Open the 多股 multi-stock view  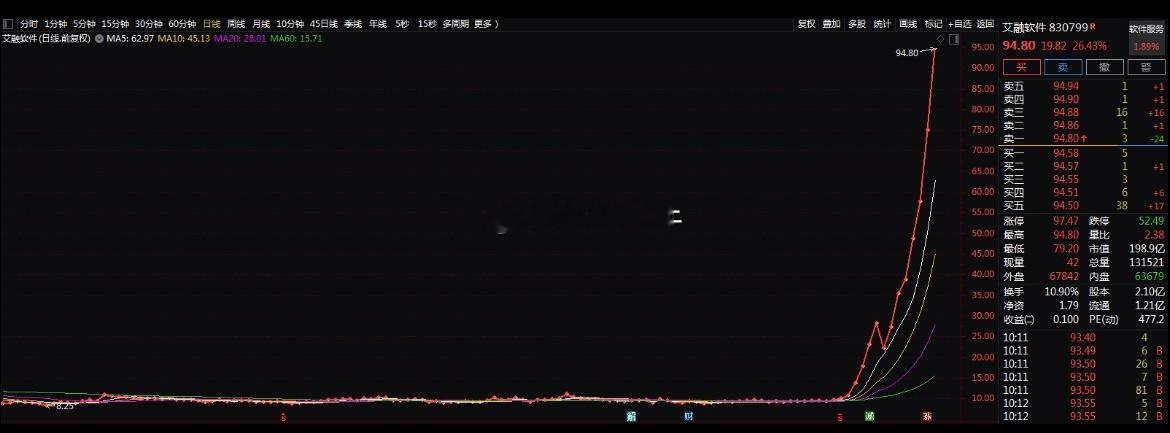click(857, 24)
